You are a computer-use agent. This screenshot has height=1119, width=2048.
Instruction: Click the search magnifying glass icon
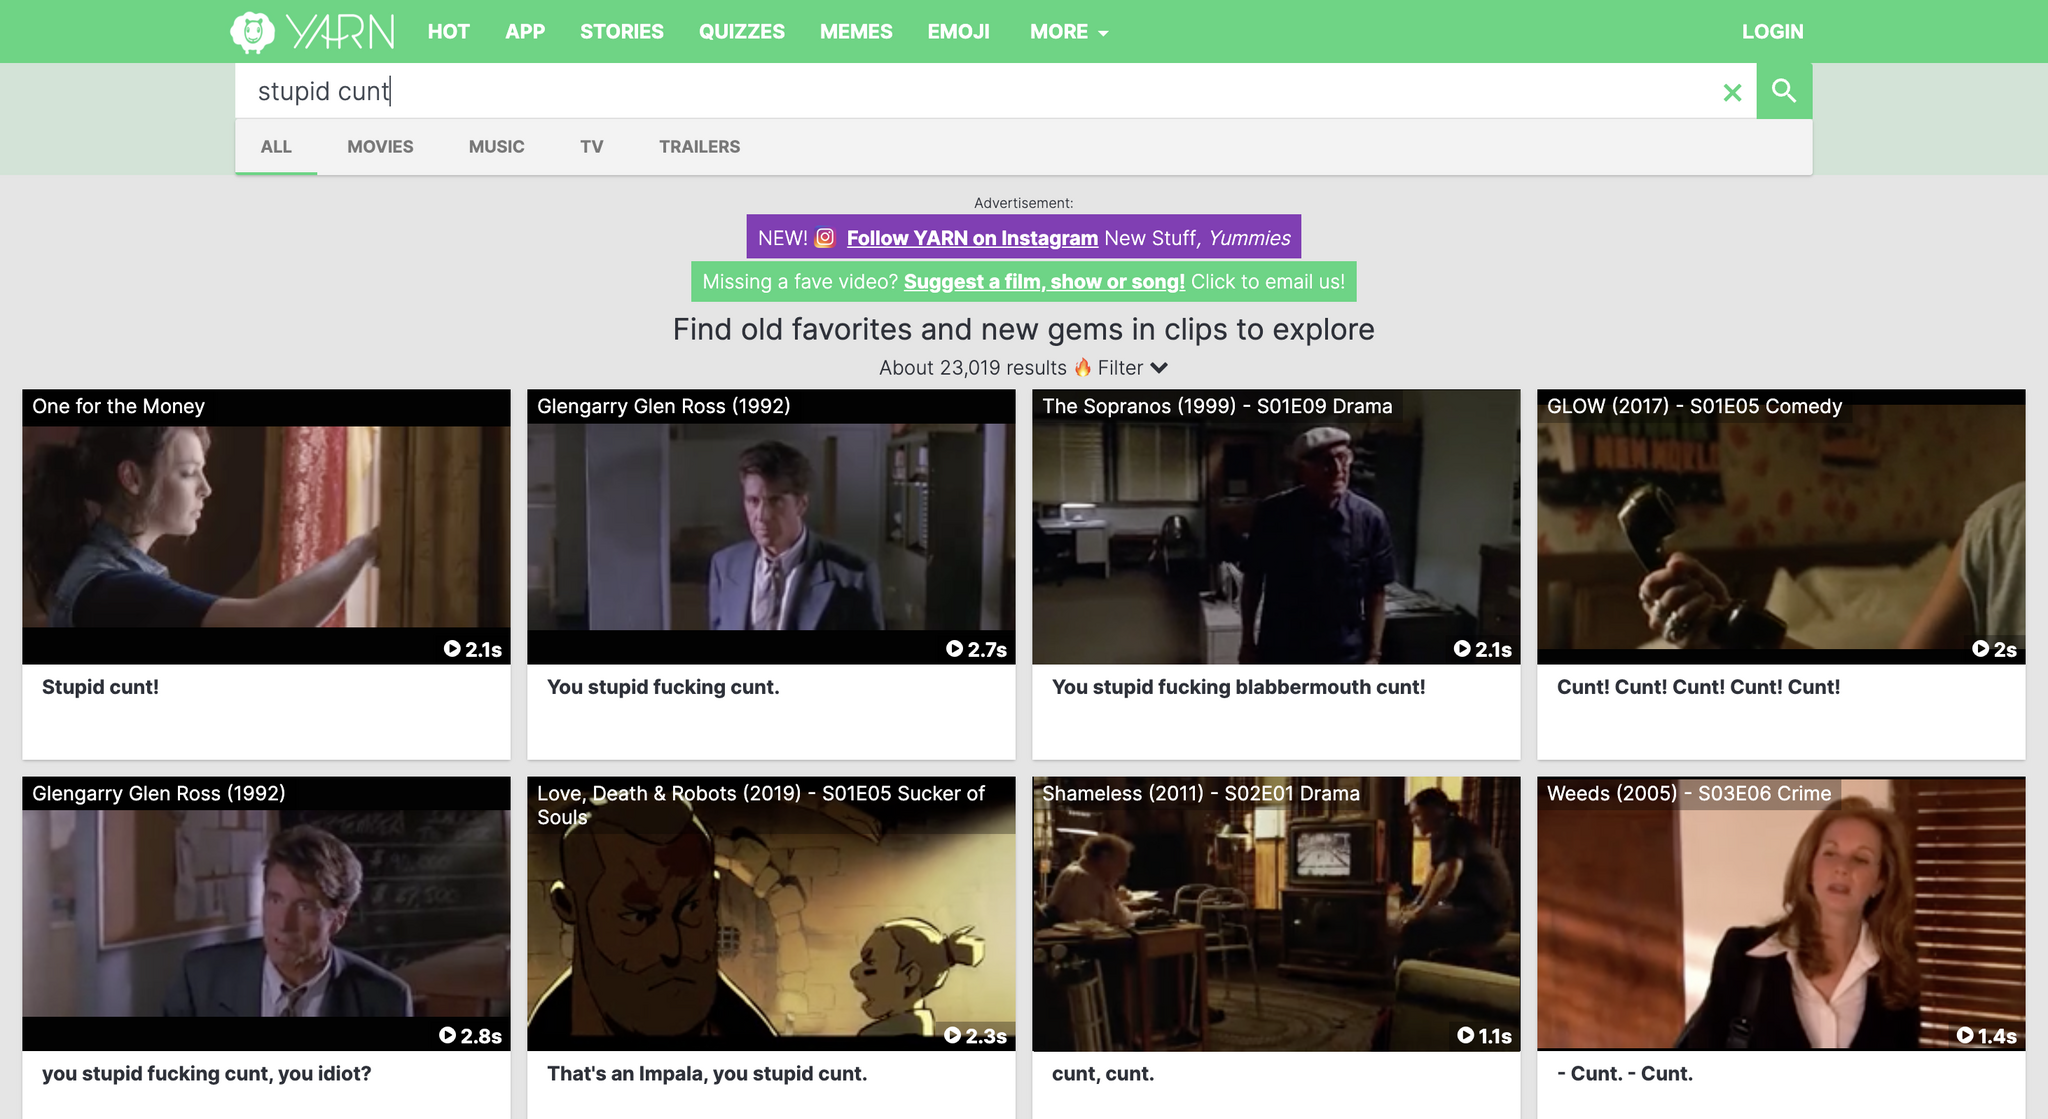pos(1782,90)
